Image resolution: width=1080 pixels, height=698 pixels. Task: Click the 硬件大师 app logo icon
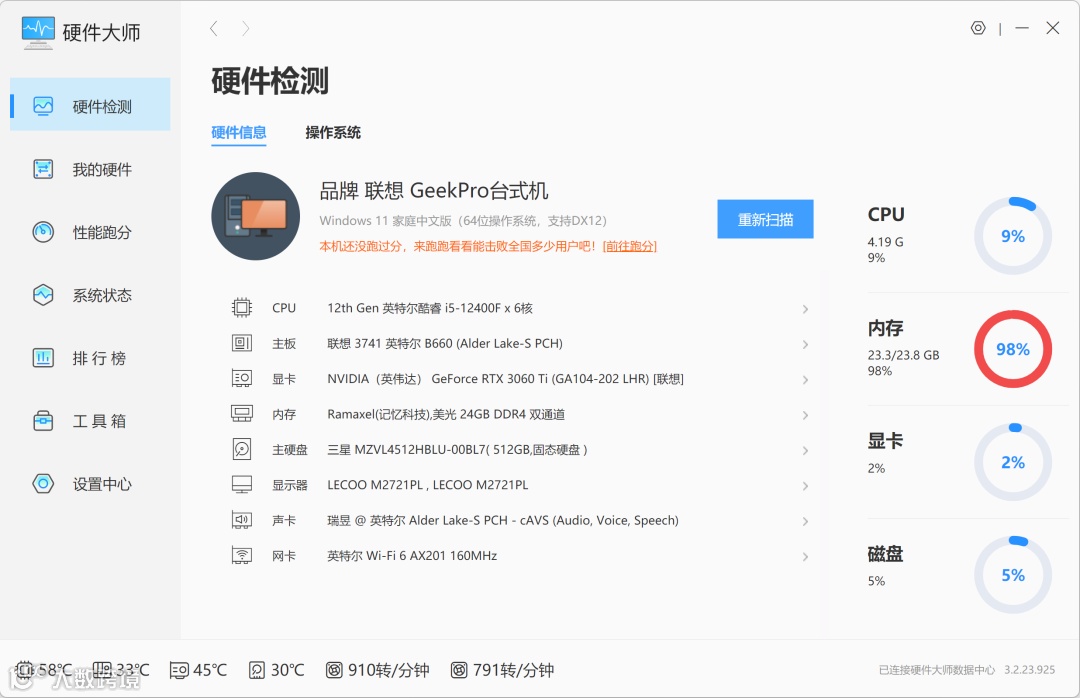[x=38, y=32]
